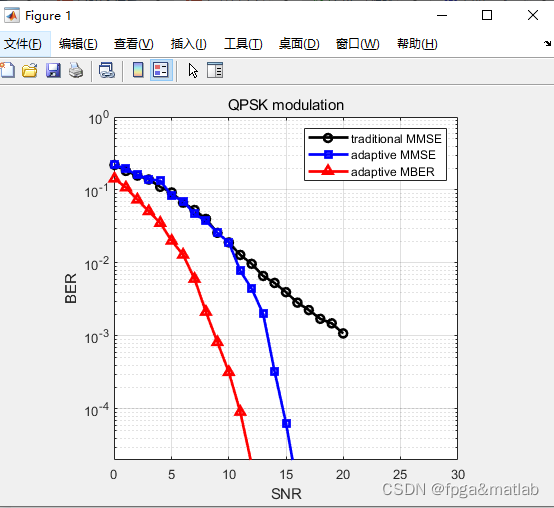Click the Open File folder icon
The height and width of the screenshot is (508, 554).
[x=30, y=70]
